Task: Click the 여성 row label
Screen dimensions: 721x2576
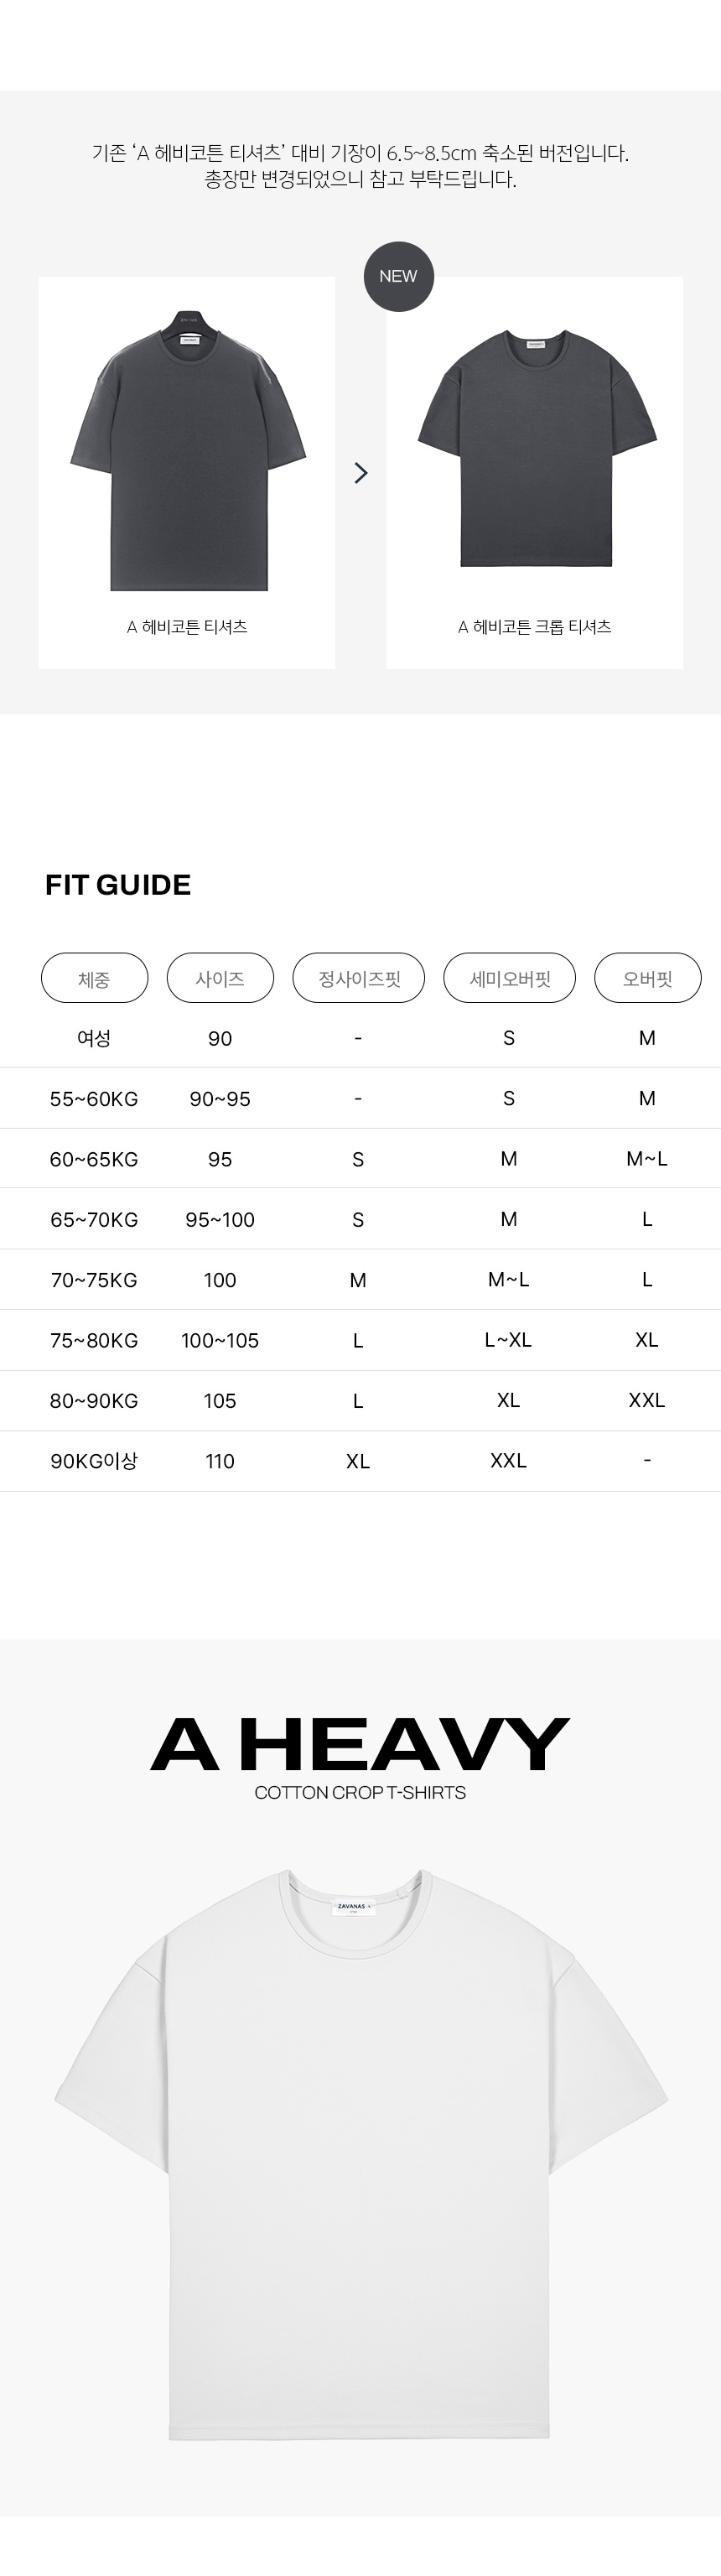Action: pyautogui.click(x=94, y=1038)
